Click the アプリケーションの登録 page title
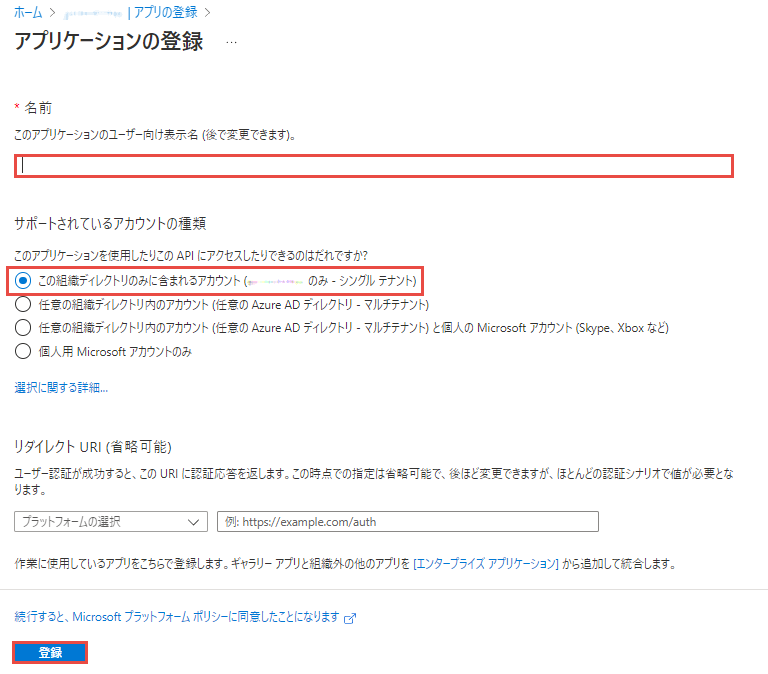Screen dimensions: 768x674 [x=108, y=42]
